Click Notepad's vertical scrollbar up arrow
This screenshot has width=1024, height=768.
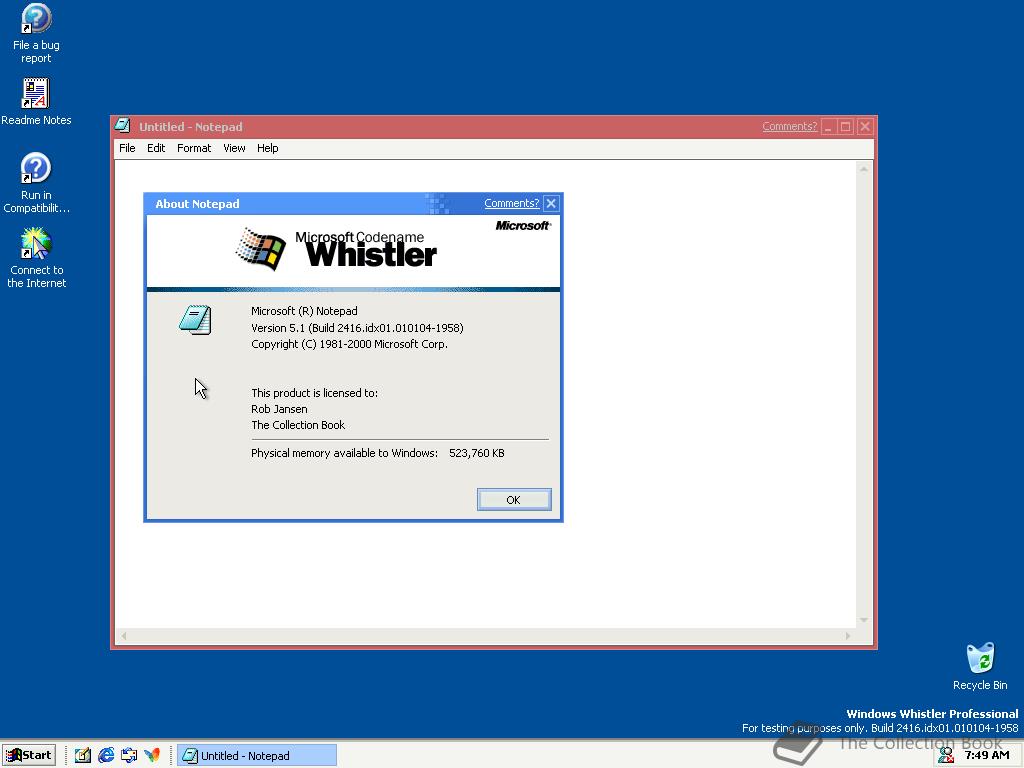[864, 168]
